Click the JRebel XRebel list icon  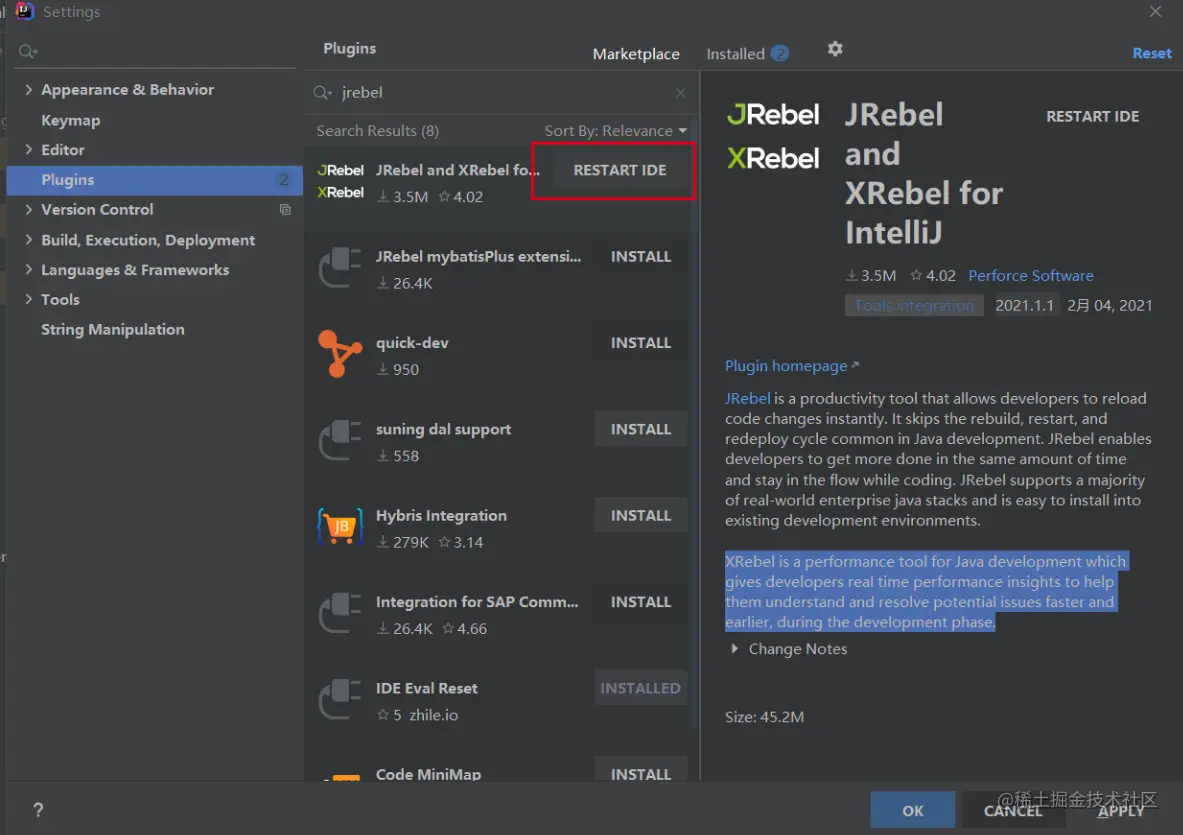coord(340,181)
